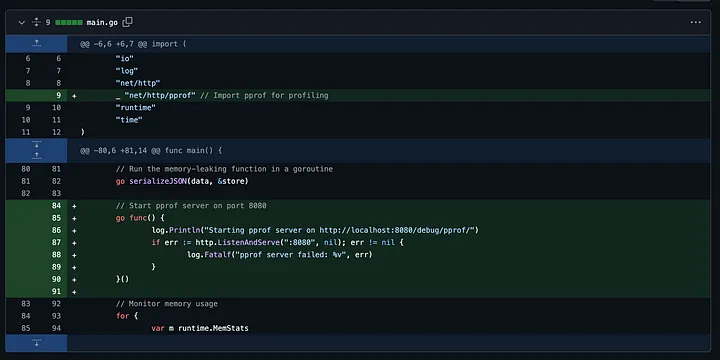The height and width of the screenshot is (360, 720).
Task: Click the http.ListenAndServe(":8080", nil) line
Action: tap(277, 242)
